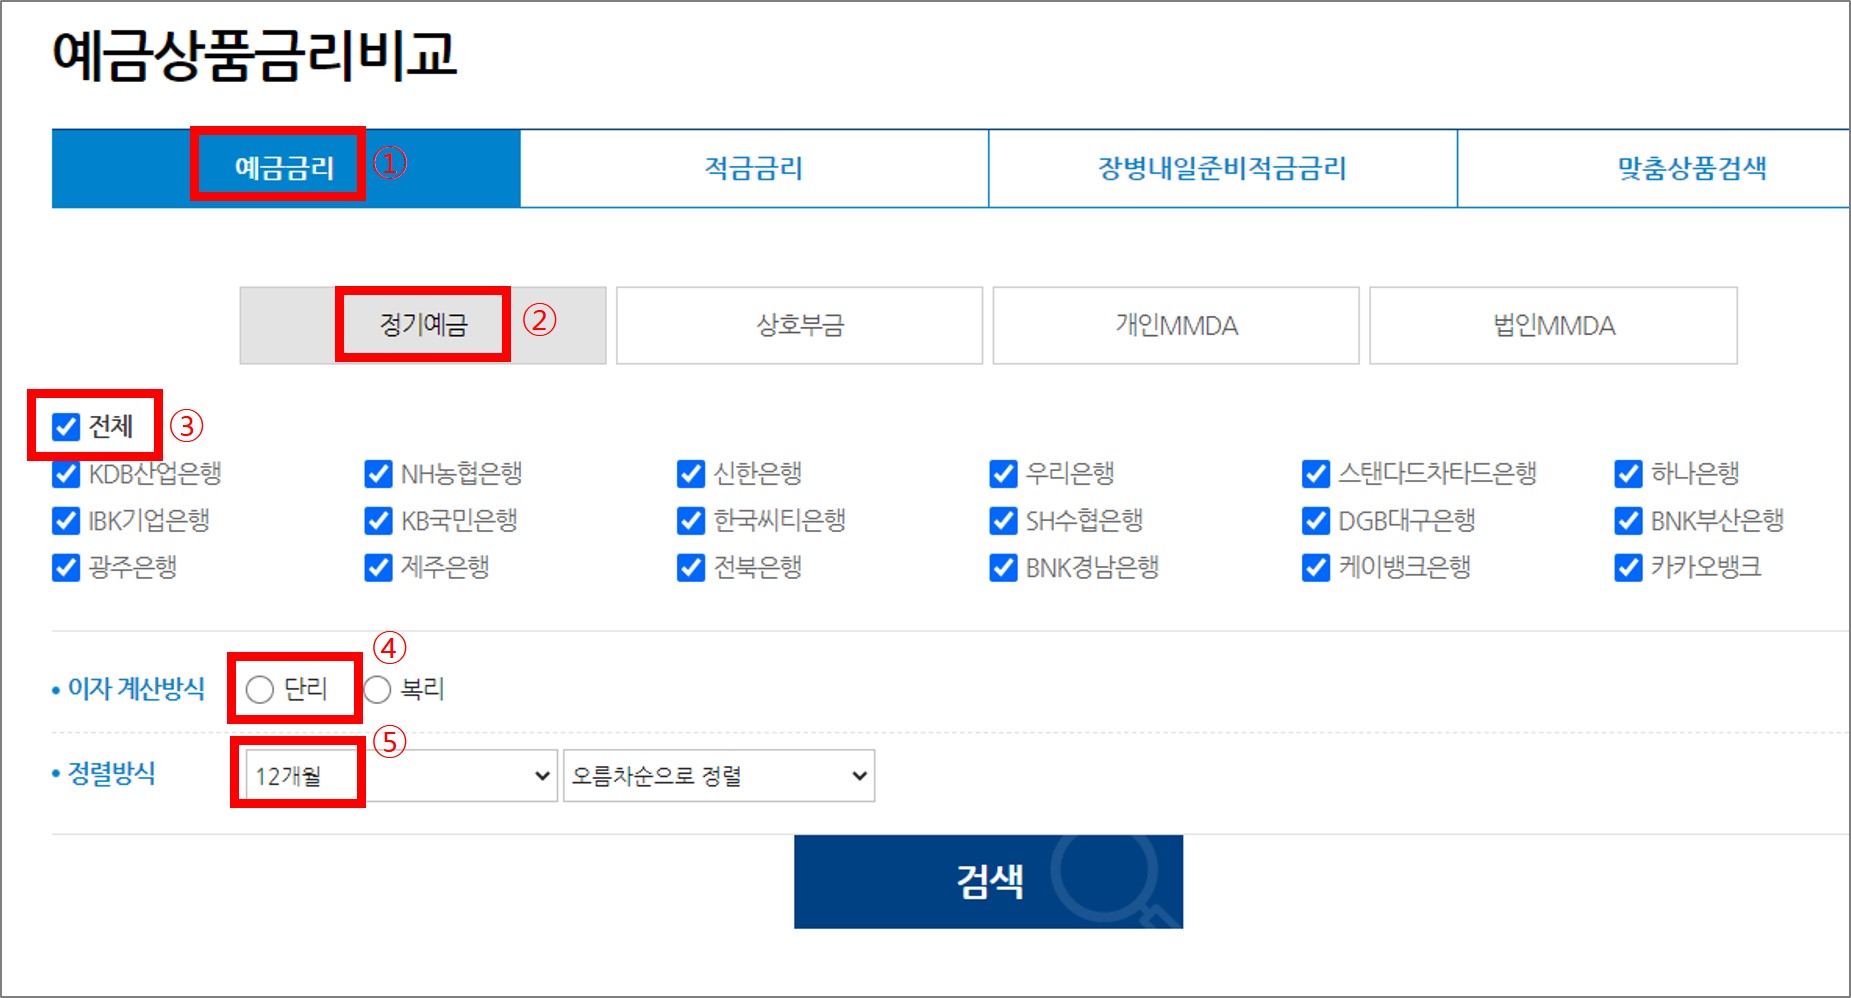Uncheck the 광주은행 checkbox

pos(66,568)
